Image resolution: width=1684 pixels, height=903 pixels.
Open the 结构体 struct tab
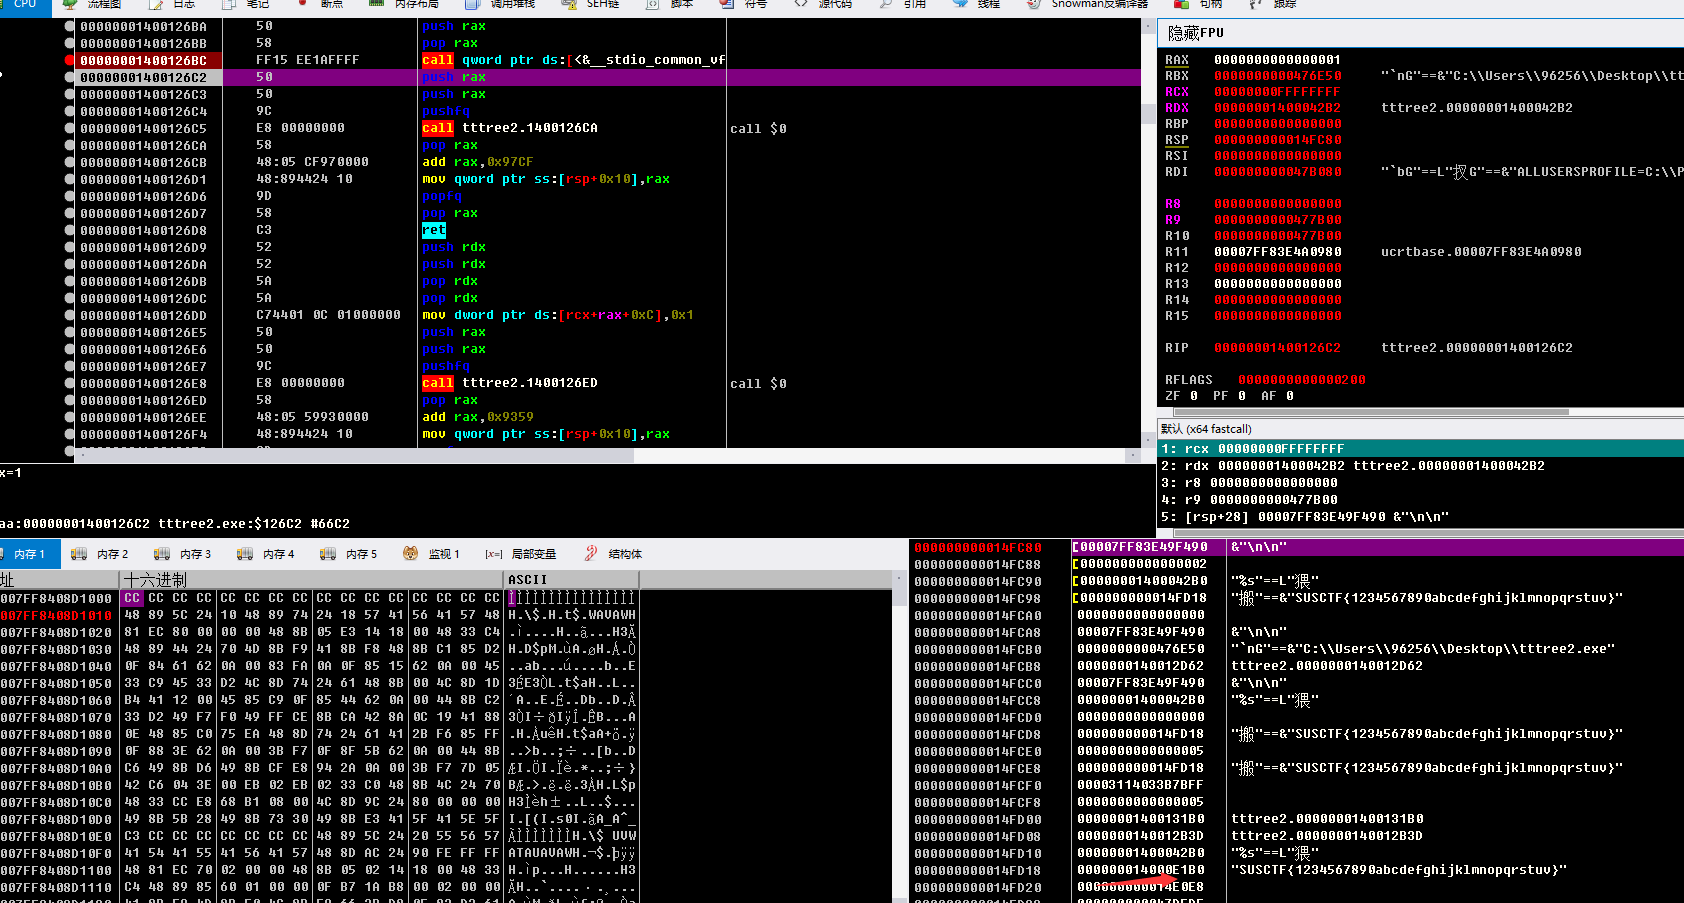614,554
